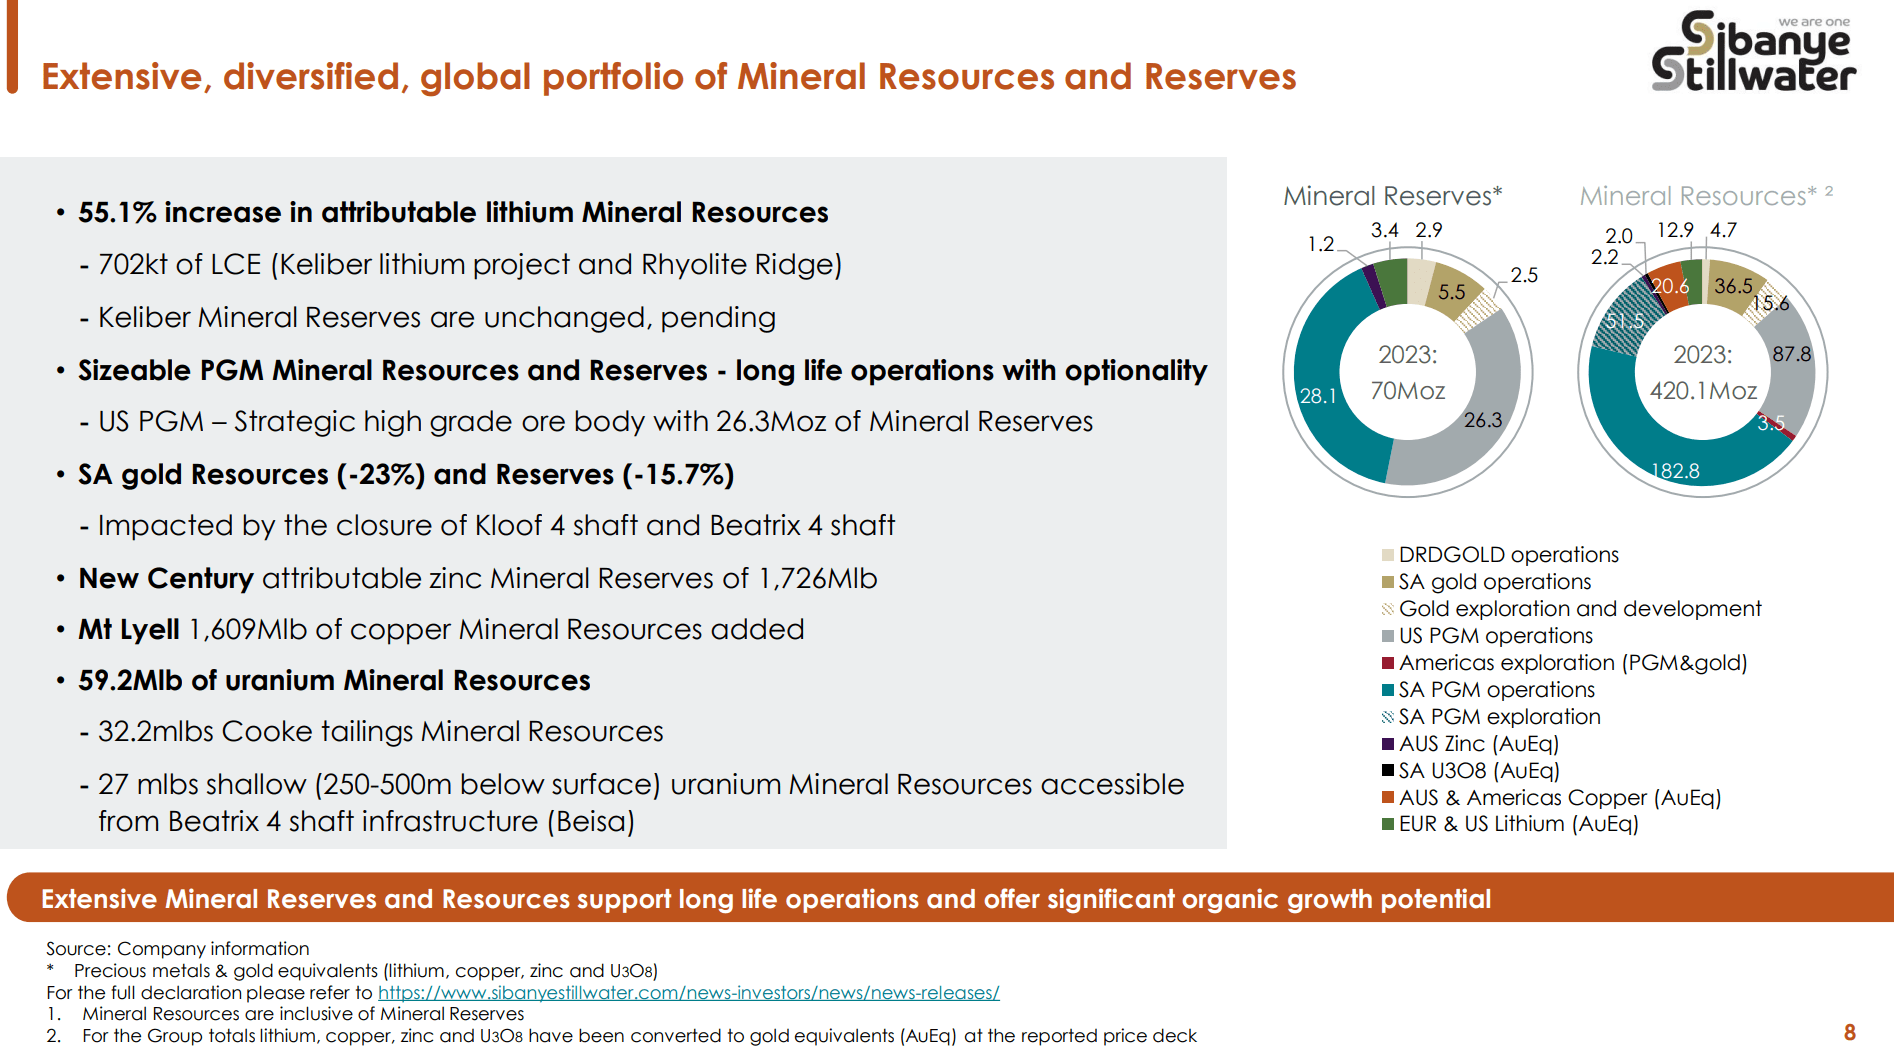
Task: Click the 2023: 420.1Moz center label
Action: coord(1703,373)
